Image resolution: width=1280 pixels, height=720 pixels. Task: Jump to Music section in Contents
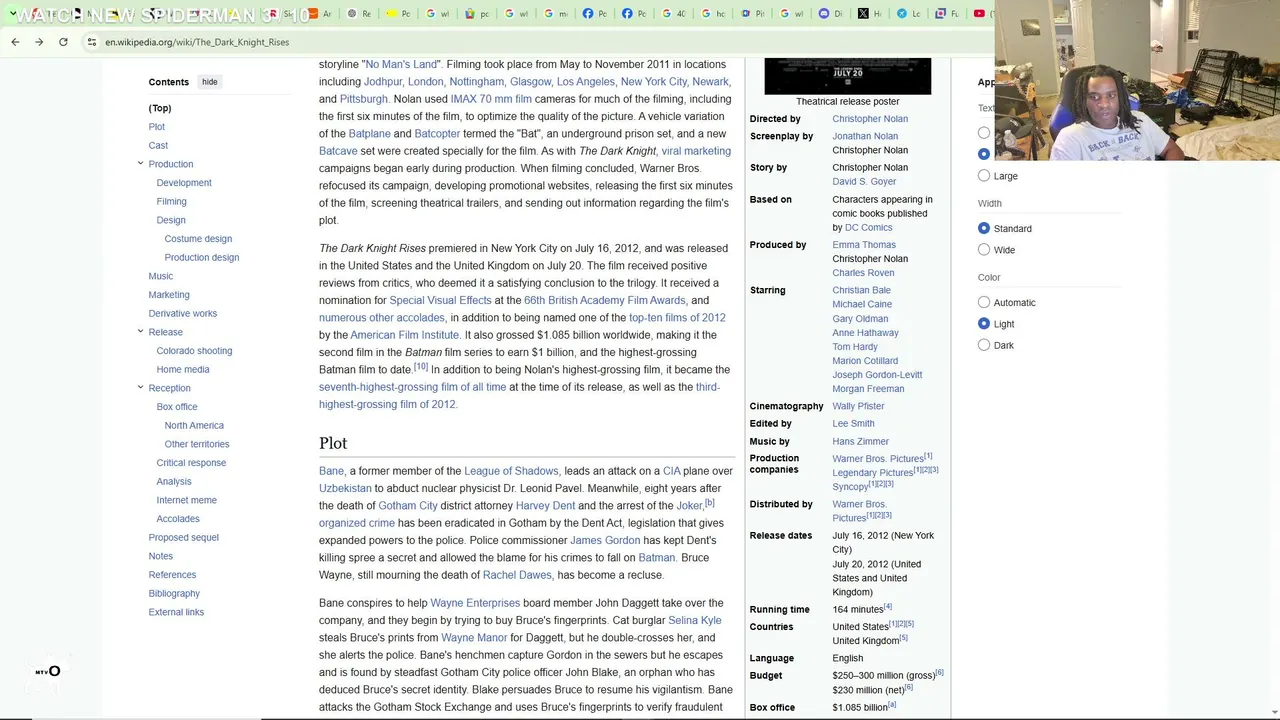point(161,277)
